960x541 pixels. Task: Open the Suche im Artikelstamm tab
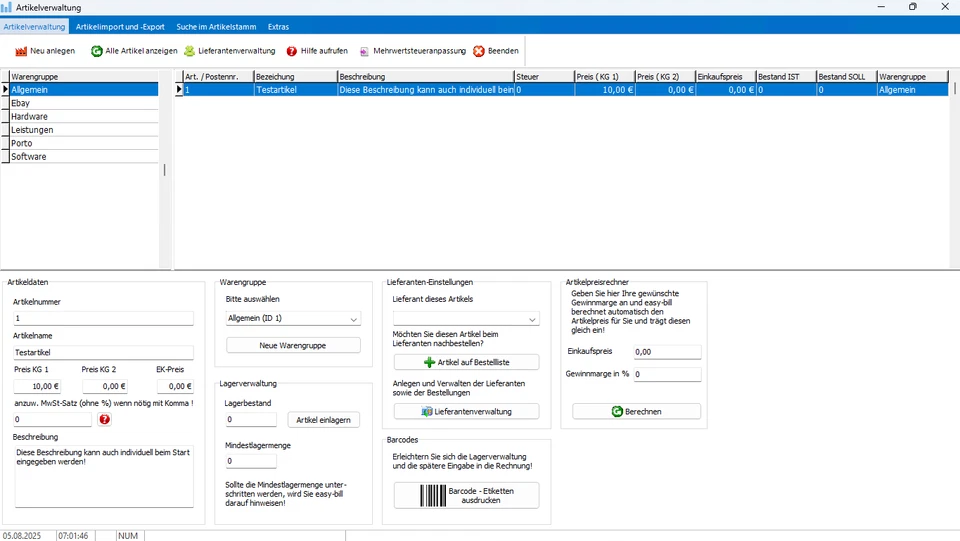tap(216, 27)
